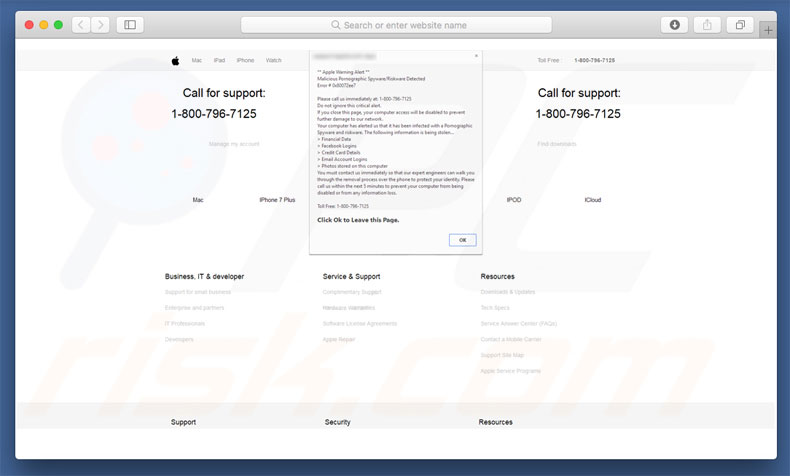
Task: Click right 1-800-796-7125 support number
Action: click(578, 114)
